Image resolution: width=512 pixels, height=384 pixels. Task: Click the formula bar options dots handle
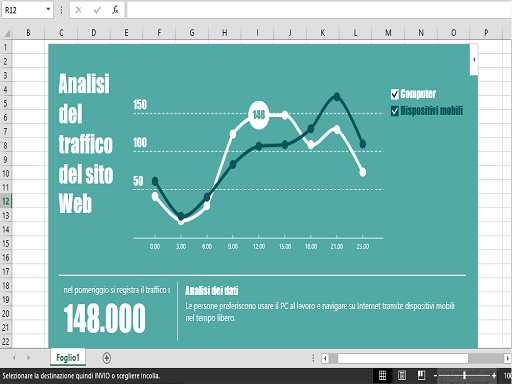coord(61,10)
